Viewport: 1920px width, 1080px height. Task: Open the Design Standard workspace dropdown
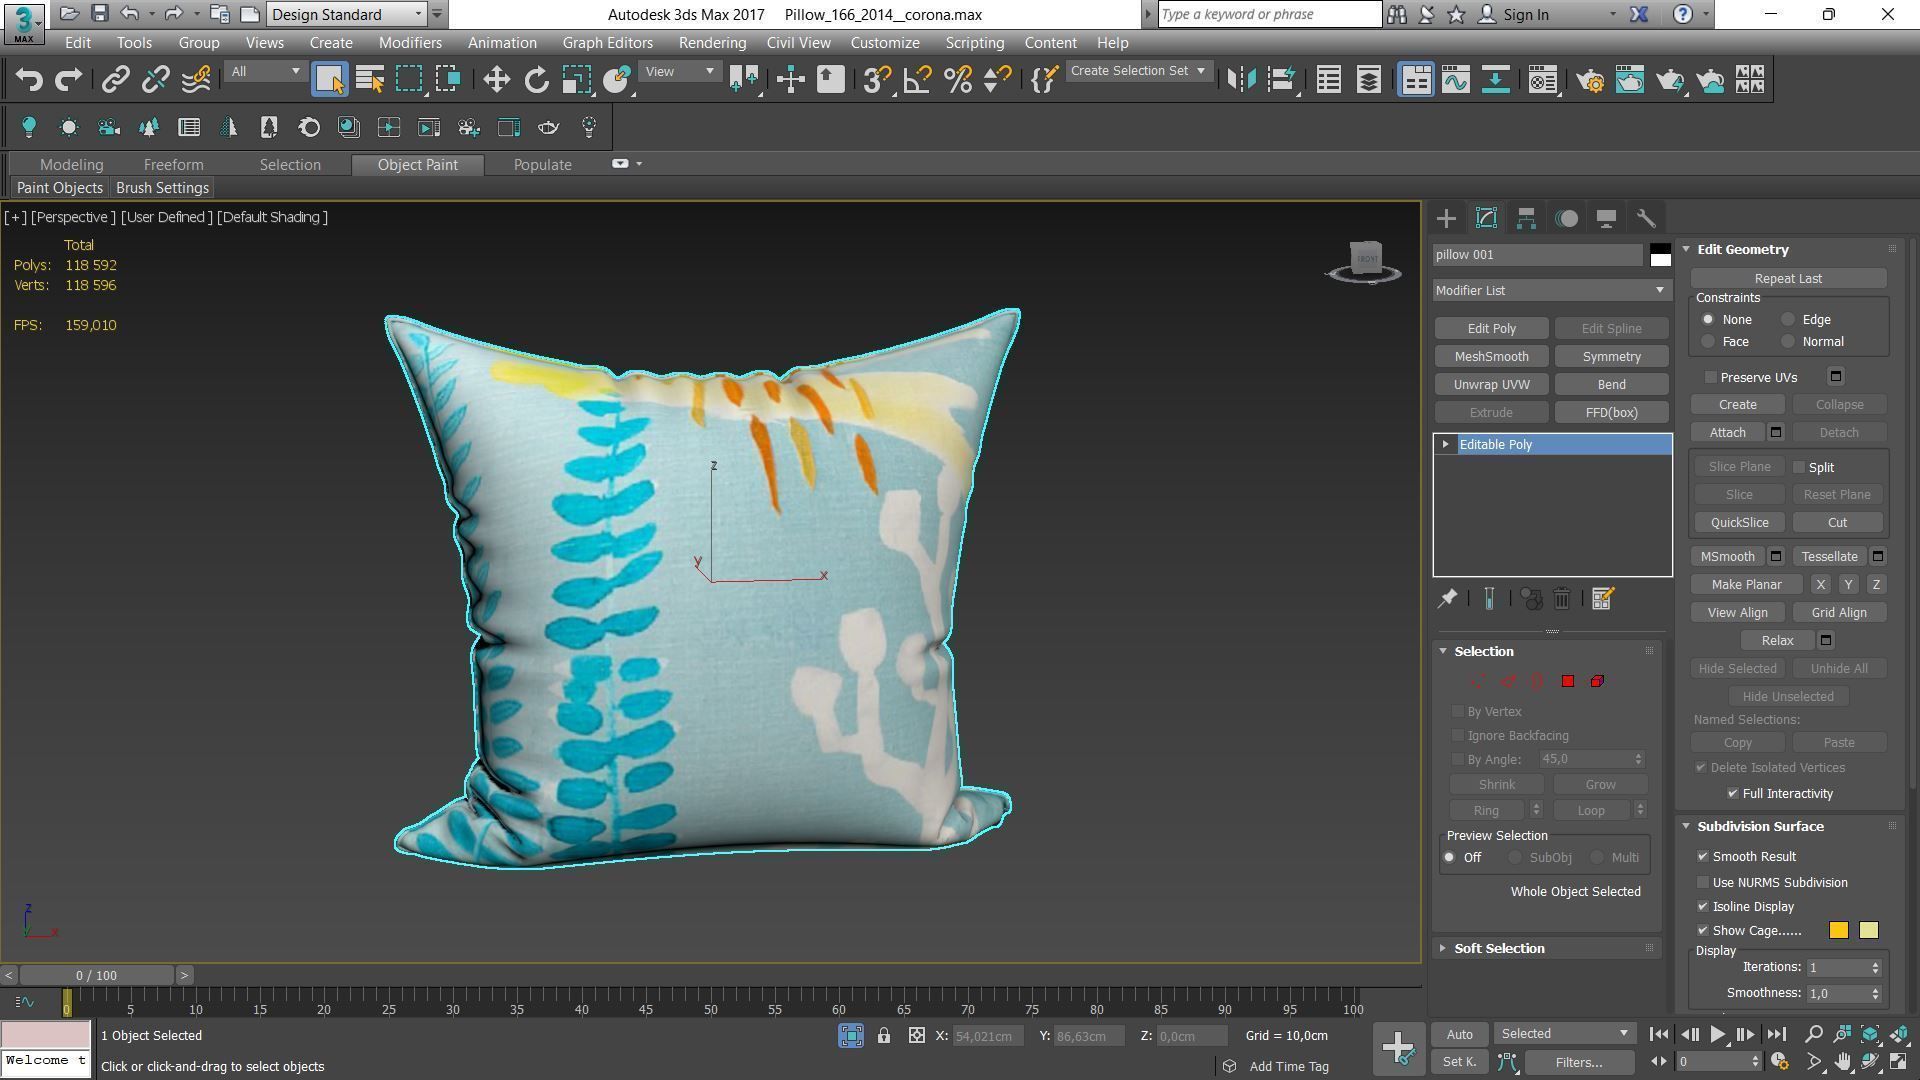point(347,14)
